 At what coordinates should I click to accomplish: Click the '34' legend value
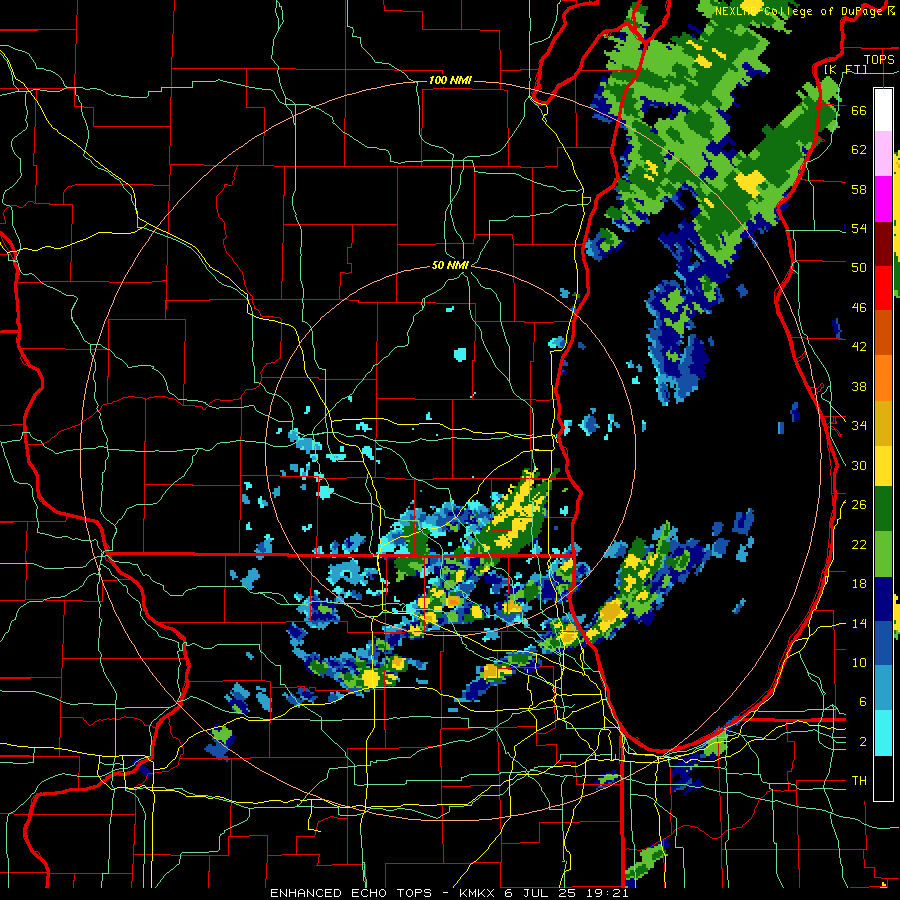(x=859, y=425)
